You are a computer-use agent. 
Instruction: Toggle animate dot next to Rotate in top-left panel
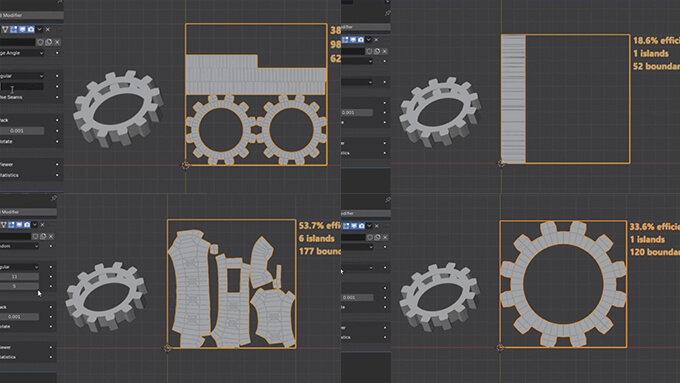click(x=57, y=141)
